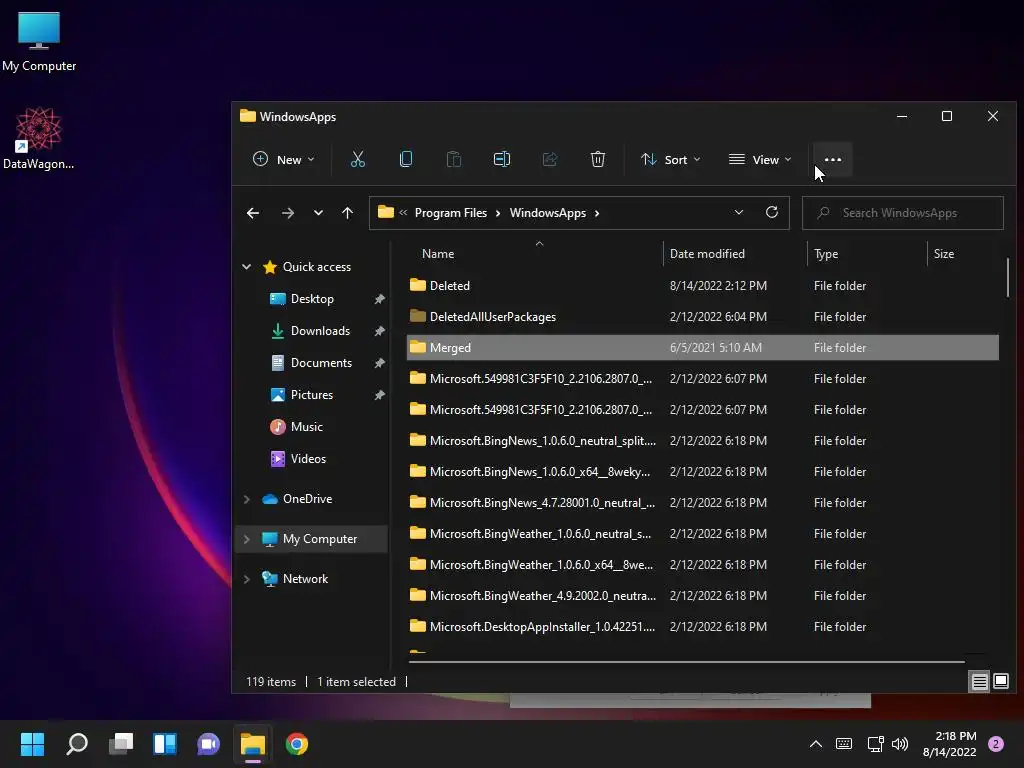
Task: Open Task View on taskbar
Action: tap(121, 744)
